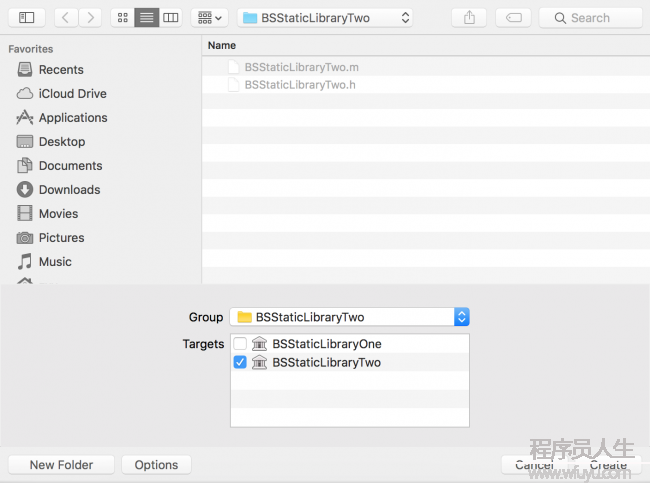
Task: Open the Group dropdown BSStaticLibraryTwo
Action: click(349, 317)
